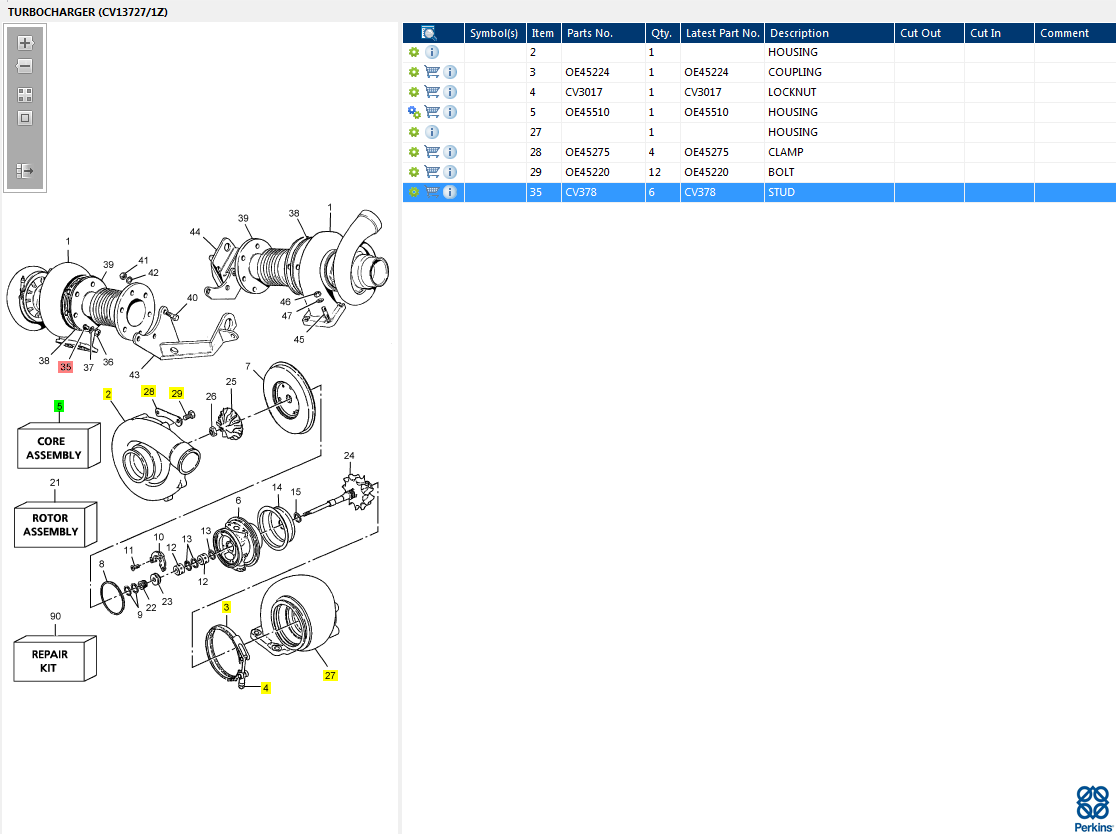
Task: Click the list export arrow icon in diagram toolbar
Action: click(x=25, y=171)
